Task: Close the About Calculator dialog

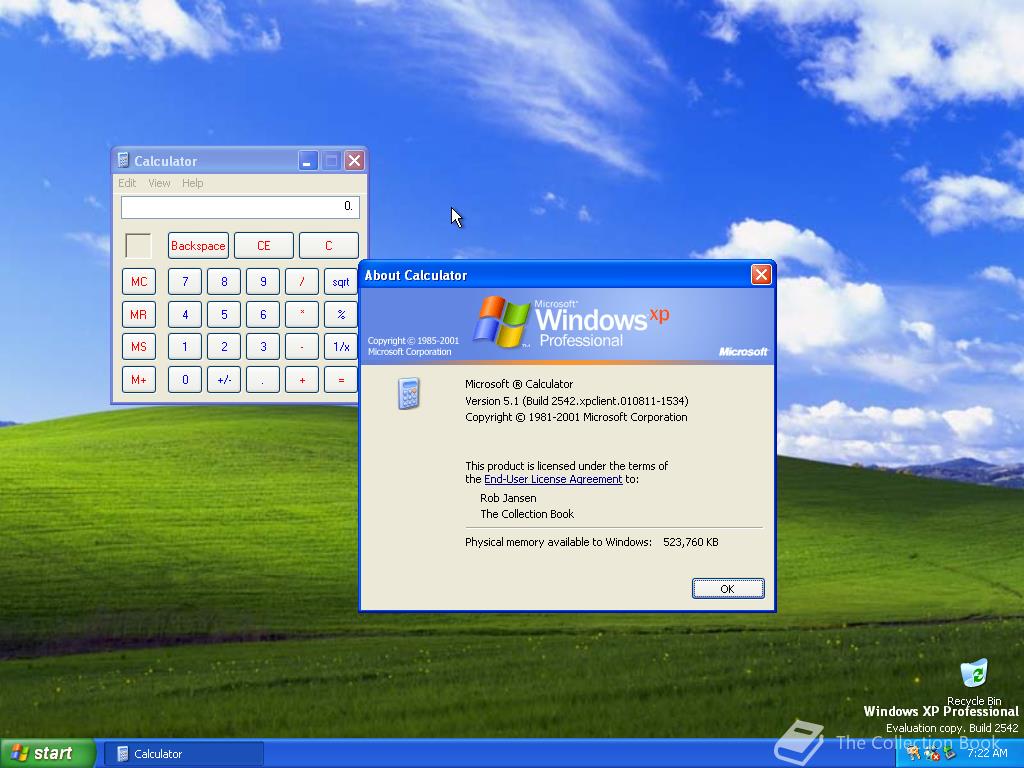Action: point(761,275)
